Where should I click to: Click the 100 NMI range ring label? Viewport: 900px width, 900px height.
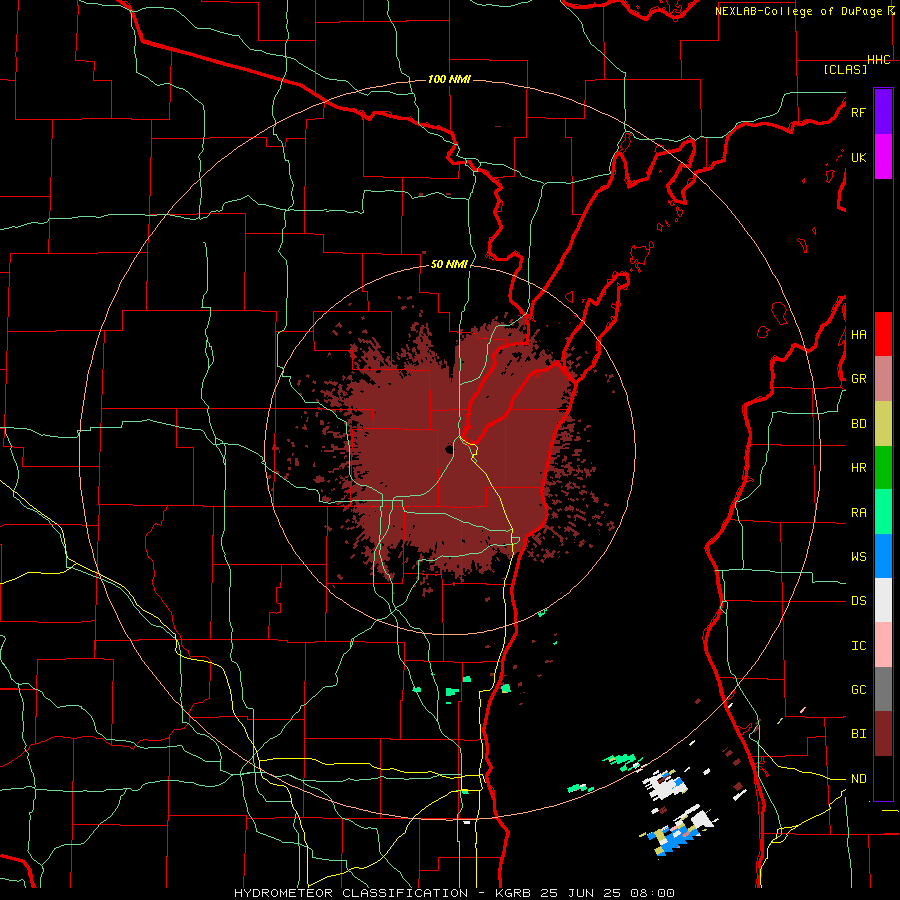coord(449,79)
